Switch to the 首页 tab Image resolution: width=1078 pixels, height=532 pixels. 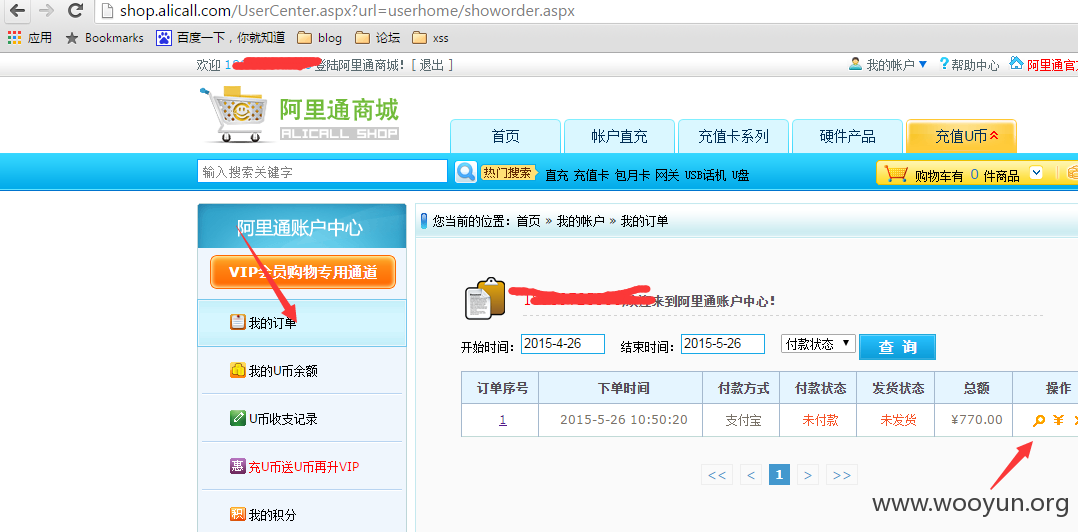click(x=505, y=136)
